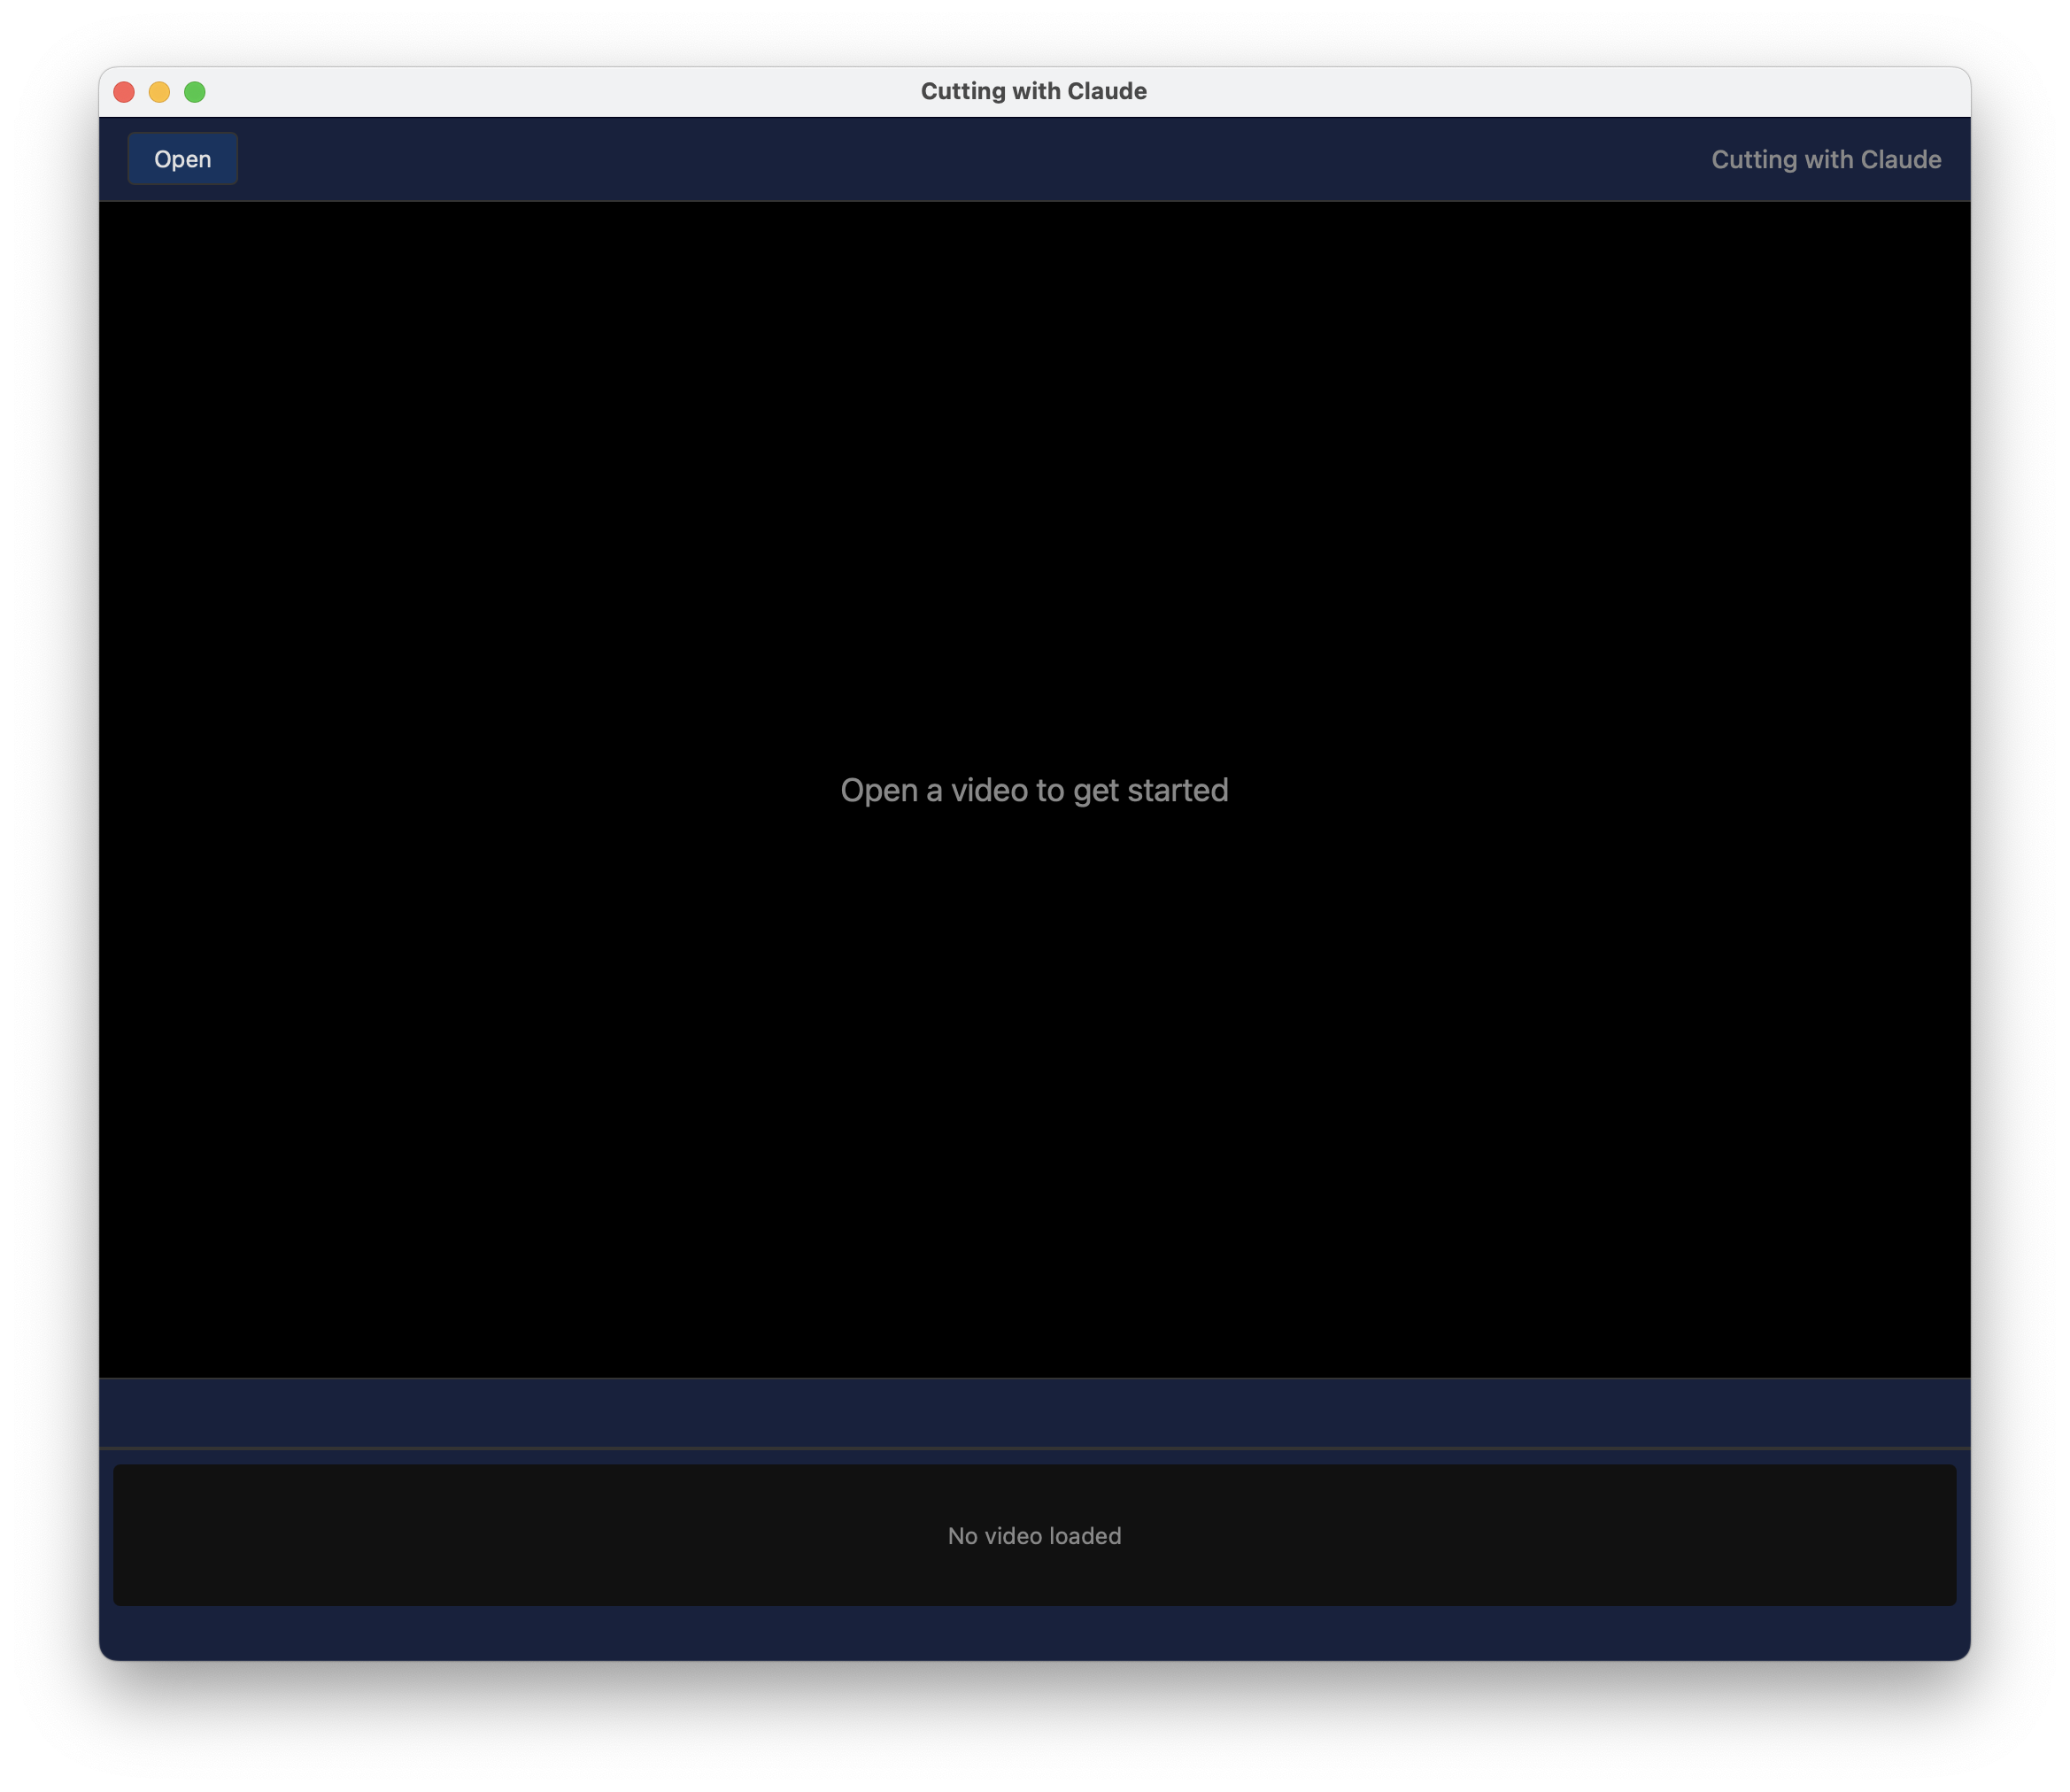Click the No video loaded timeline strip
The height and width of the screenshot is (1792, 2070).
1035,1536
